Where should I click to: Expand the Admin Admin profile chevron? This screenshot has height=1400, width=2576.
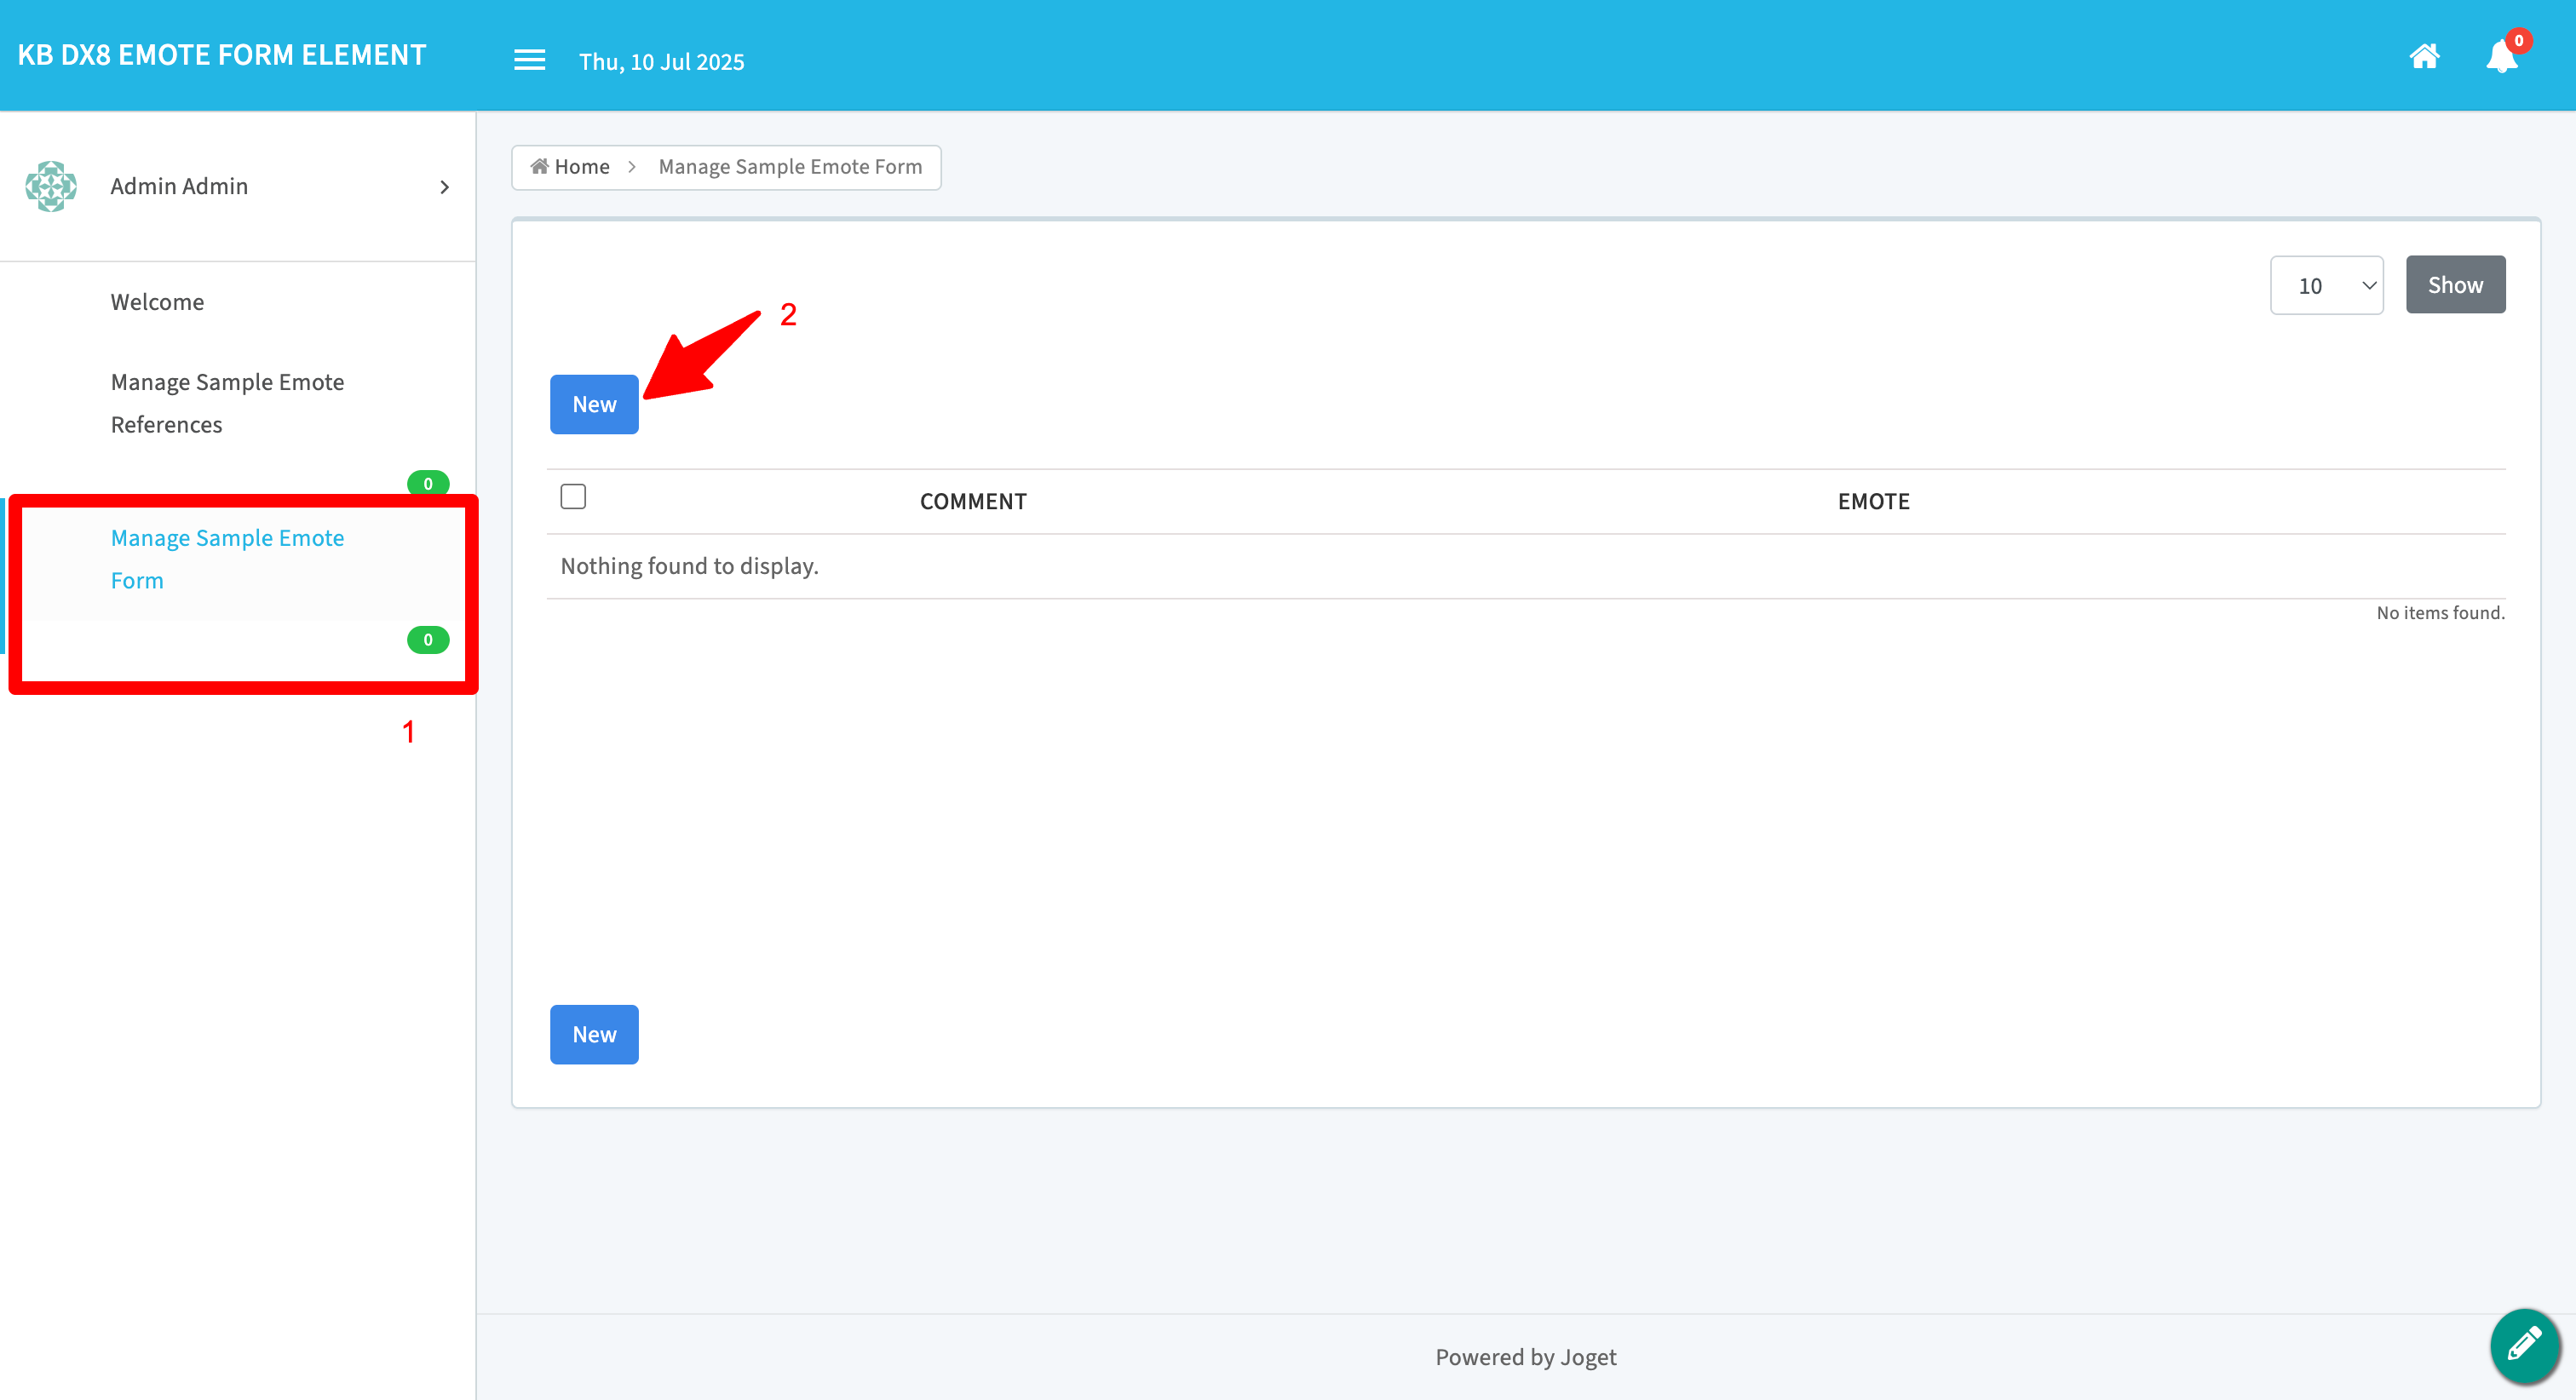[x=444, y=187]
